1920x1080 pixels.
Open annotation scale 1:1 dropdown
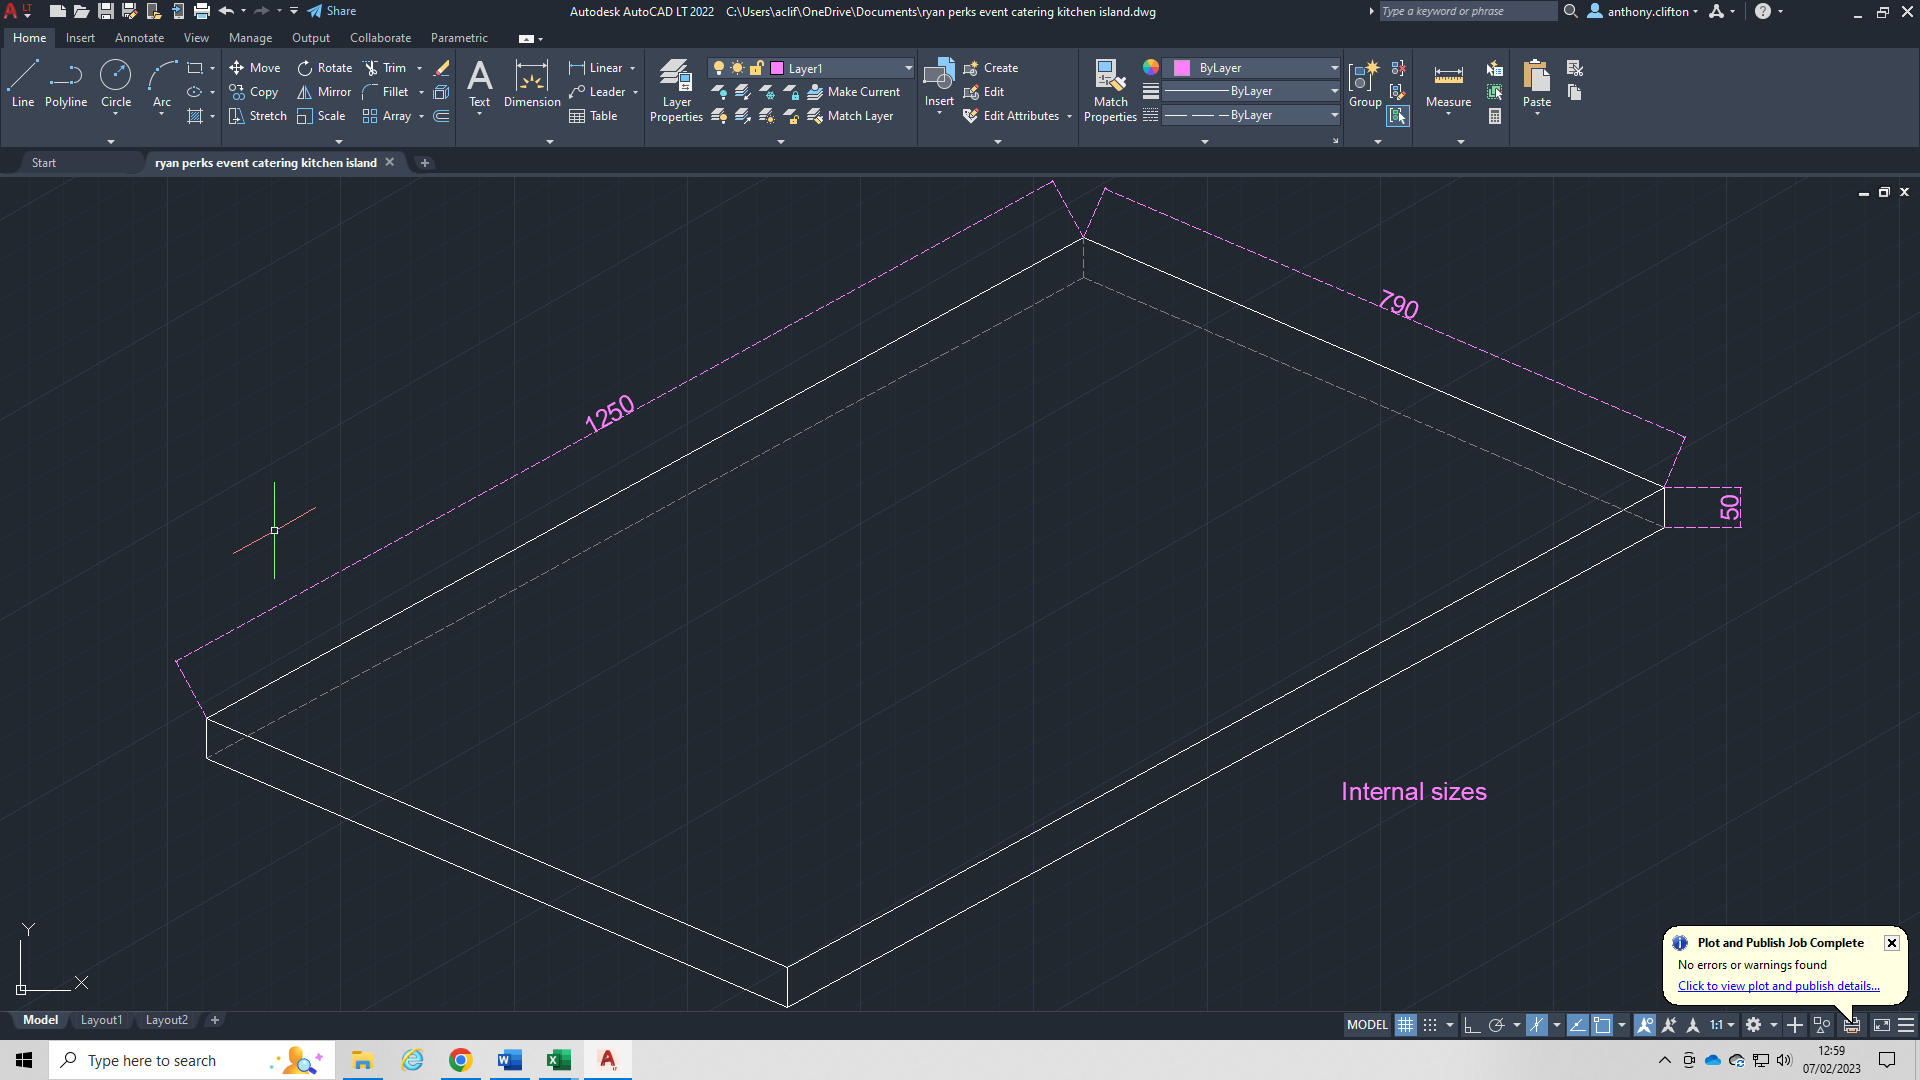tap(1722, 1025)
